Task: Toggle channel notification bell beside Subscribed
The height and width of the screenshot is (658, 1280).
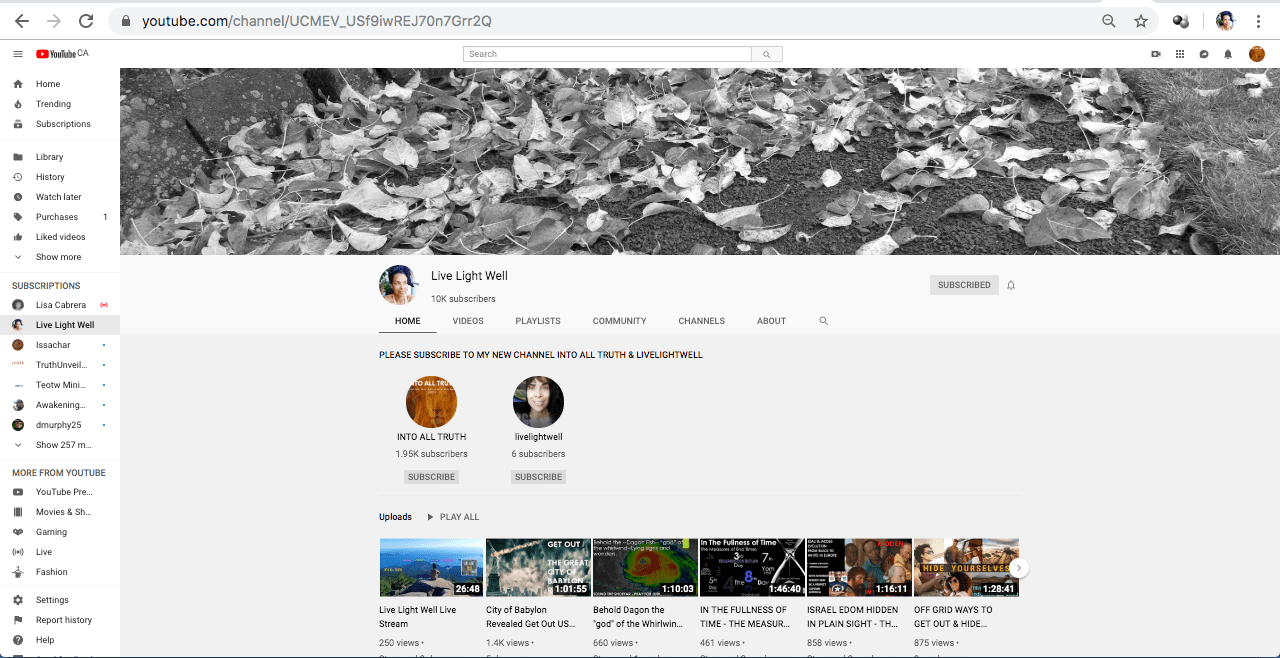Action: pyautogui.click(x=1011, y=285)
